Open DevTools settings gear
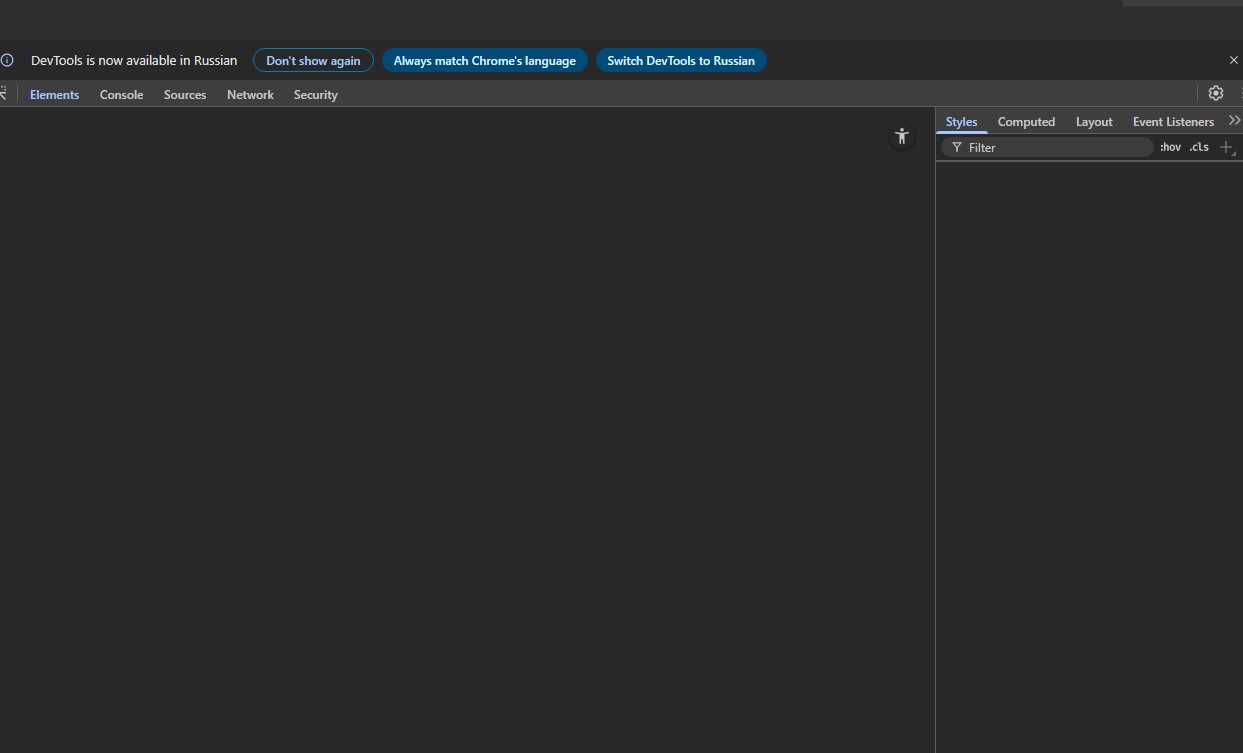This screenshot has width=1243, height=753. pyautogui.click(x=1215, y=93)
